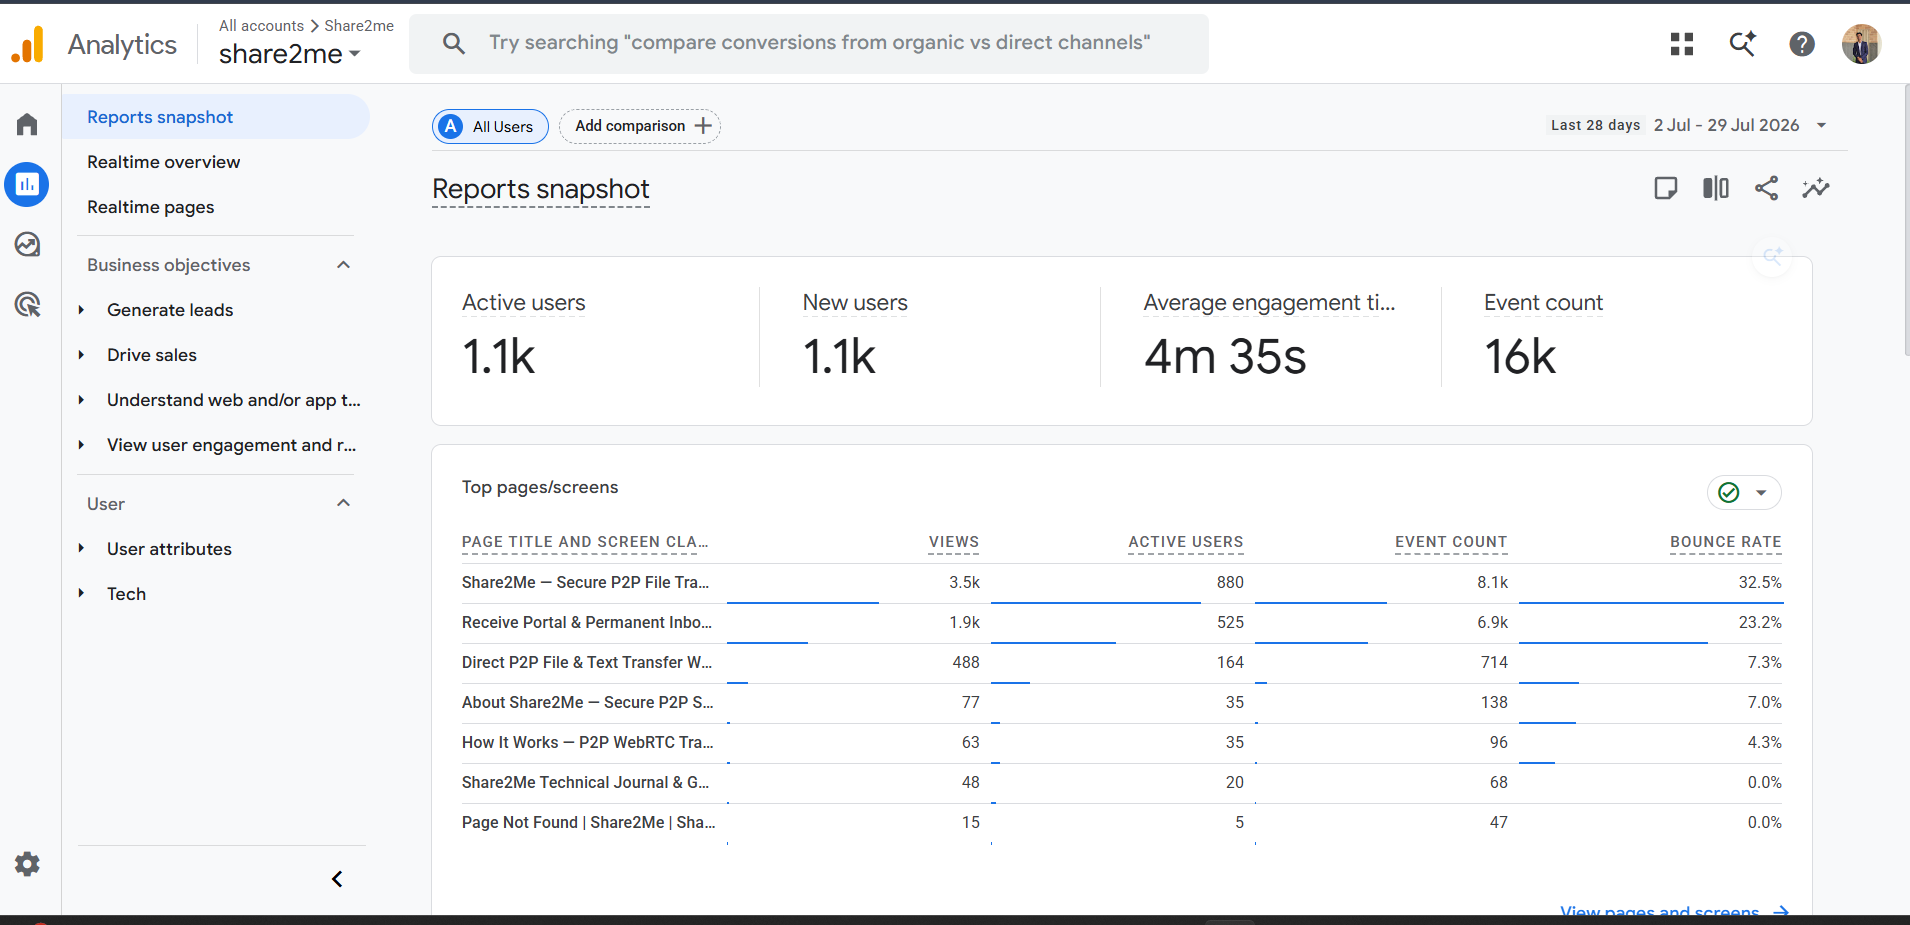Open the Insights sparkline icon
Screen dimensions: 1910x925
1816,188
